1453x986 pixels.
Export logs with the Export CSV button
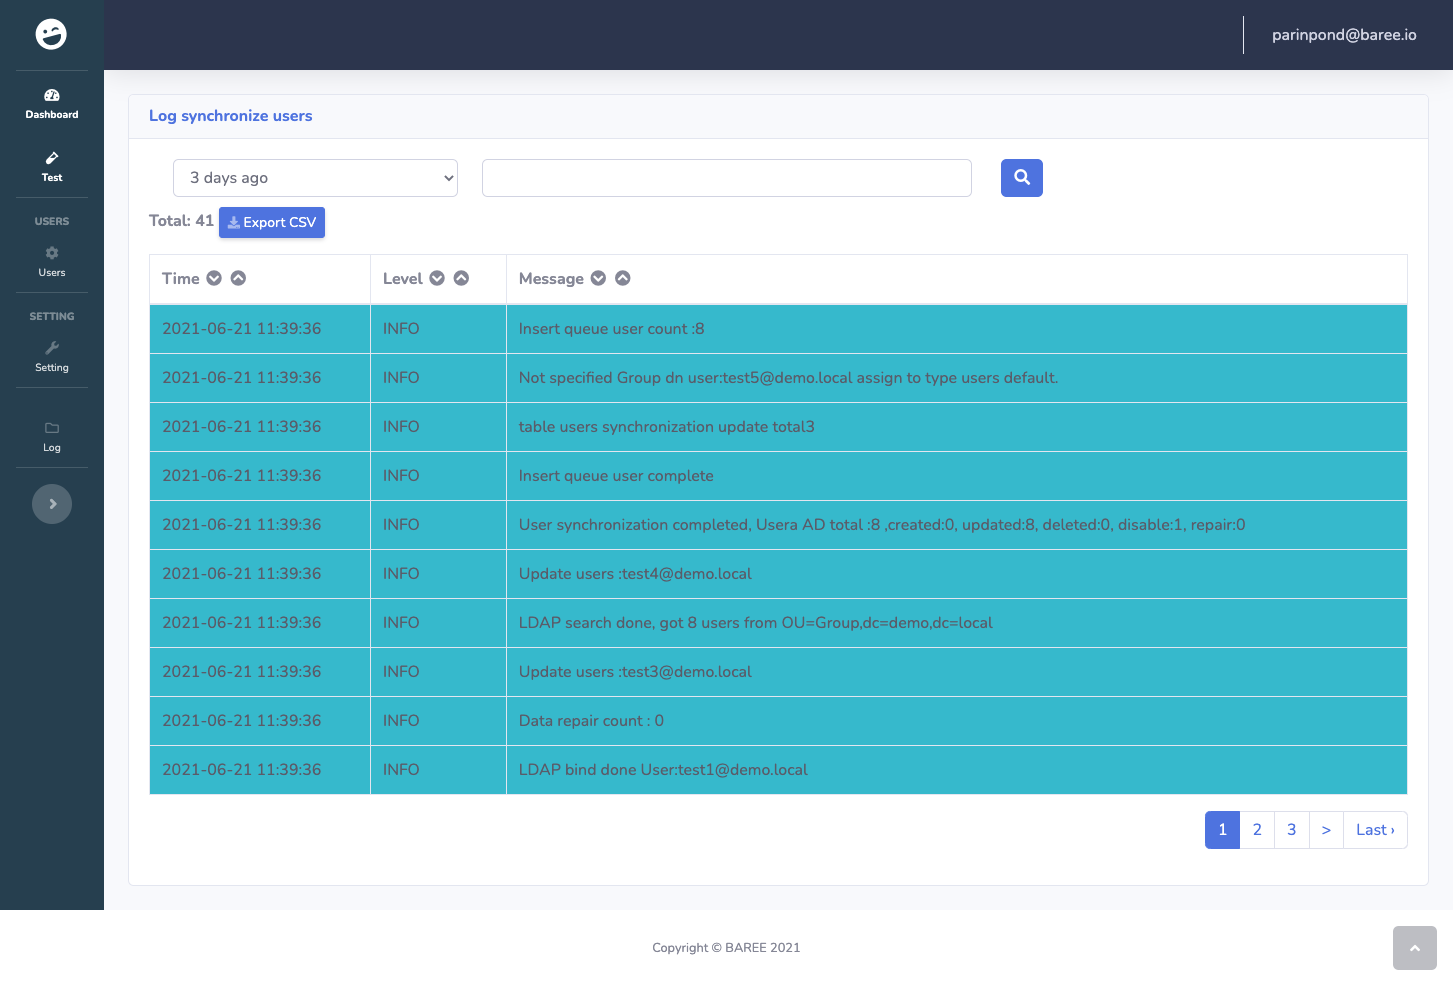(x=271, y=222)
